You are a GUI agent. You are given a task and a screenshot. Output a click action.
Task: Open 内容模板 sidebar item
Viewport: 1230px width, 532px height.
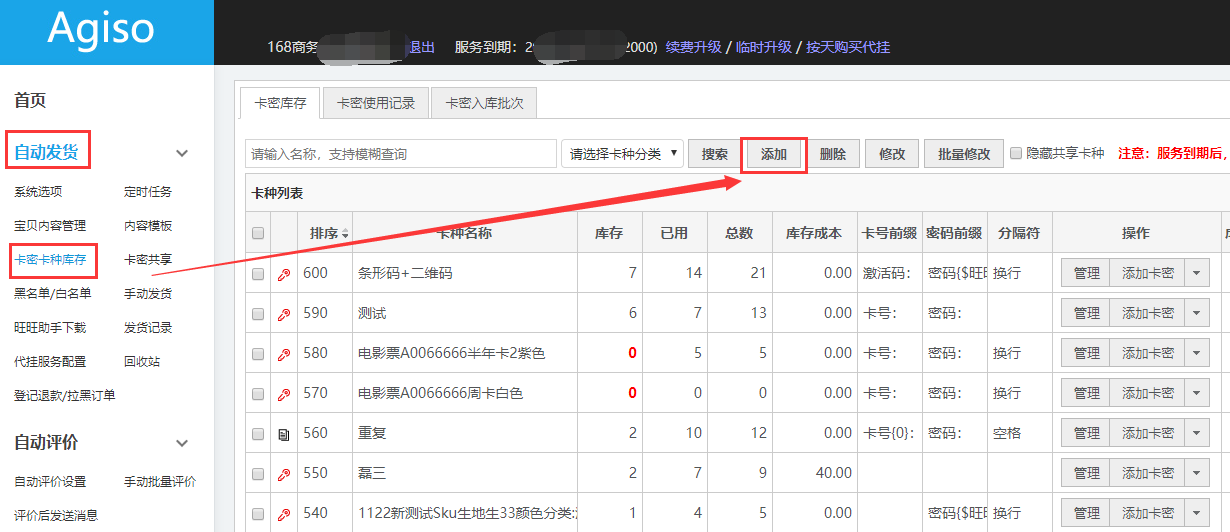coord(148,226)
